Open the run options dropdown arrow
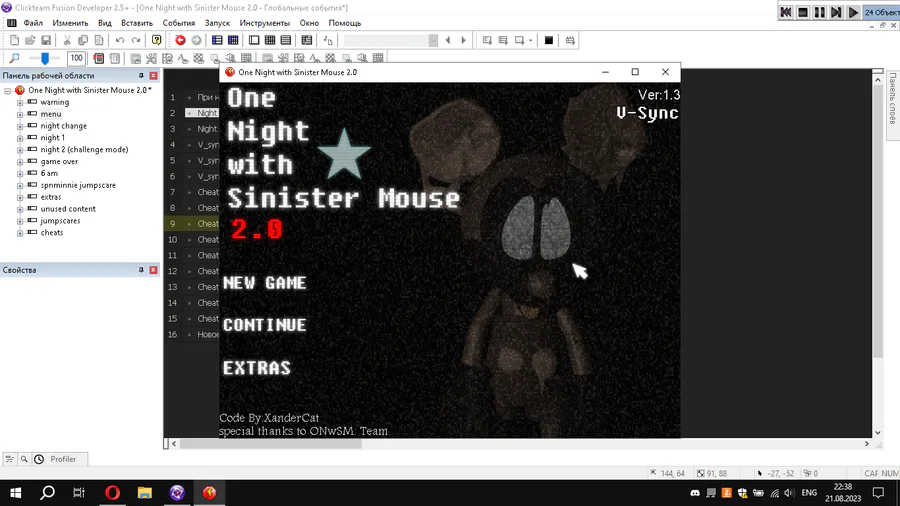 530,40
